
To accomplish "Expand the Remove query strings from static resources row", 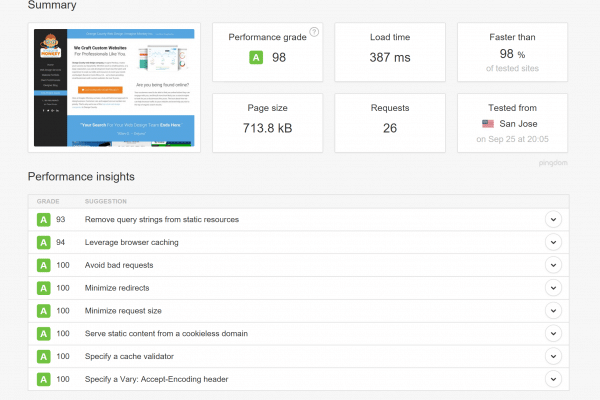I will (x=553, y=220).
